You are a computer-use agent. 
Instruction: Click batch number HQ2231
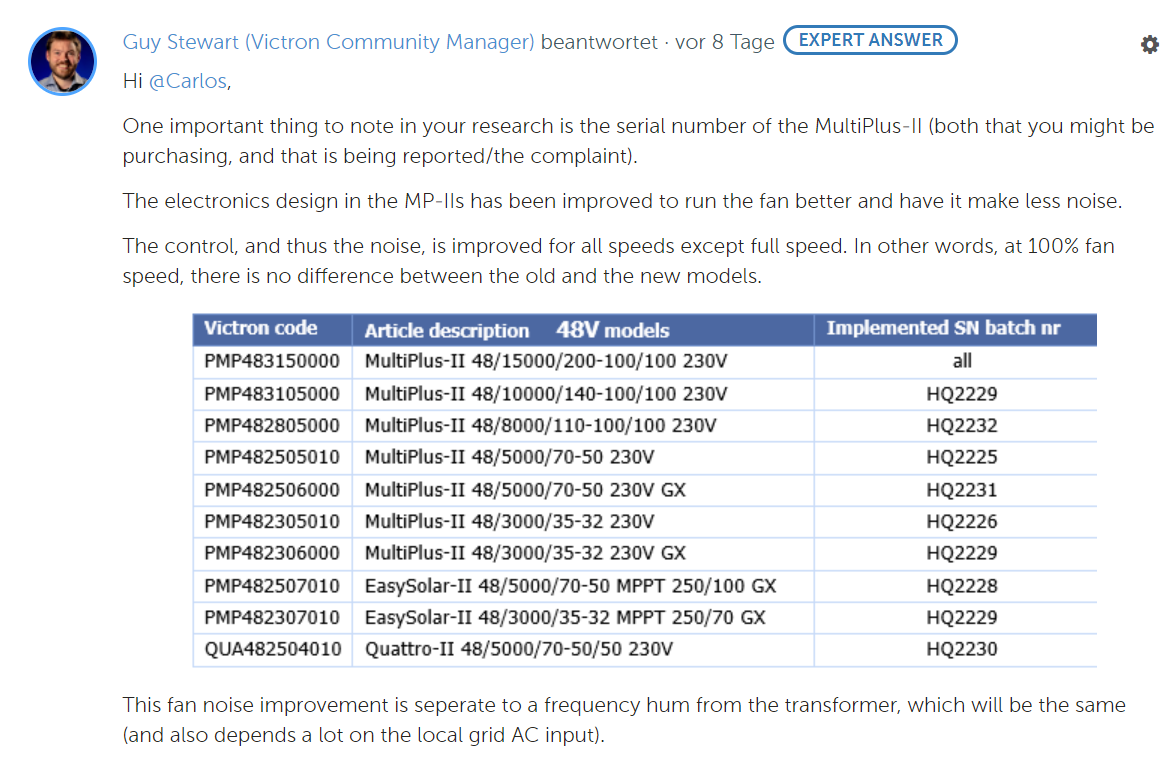click(962, 490)
